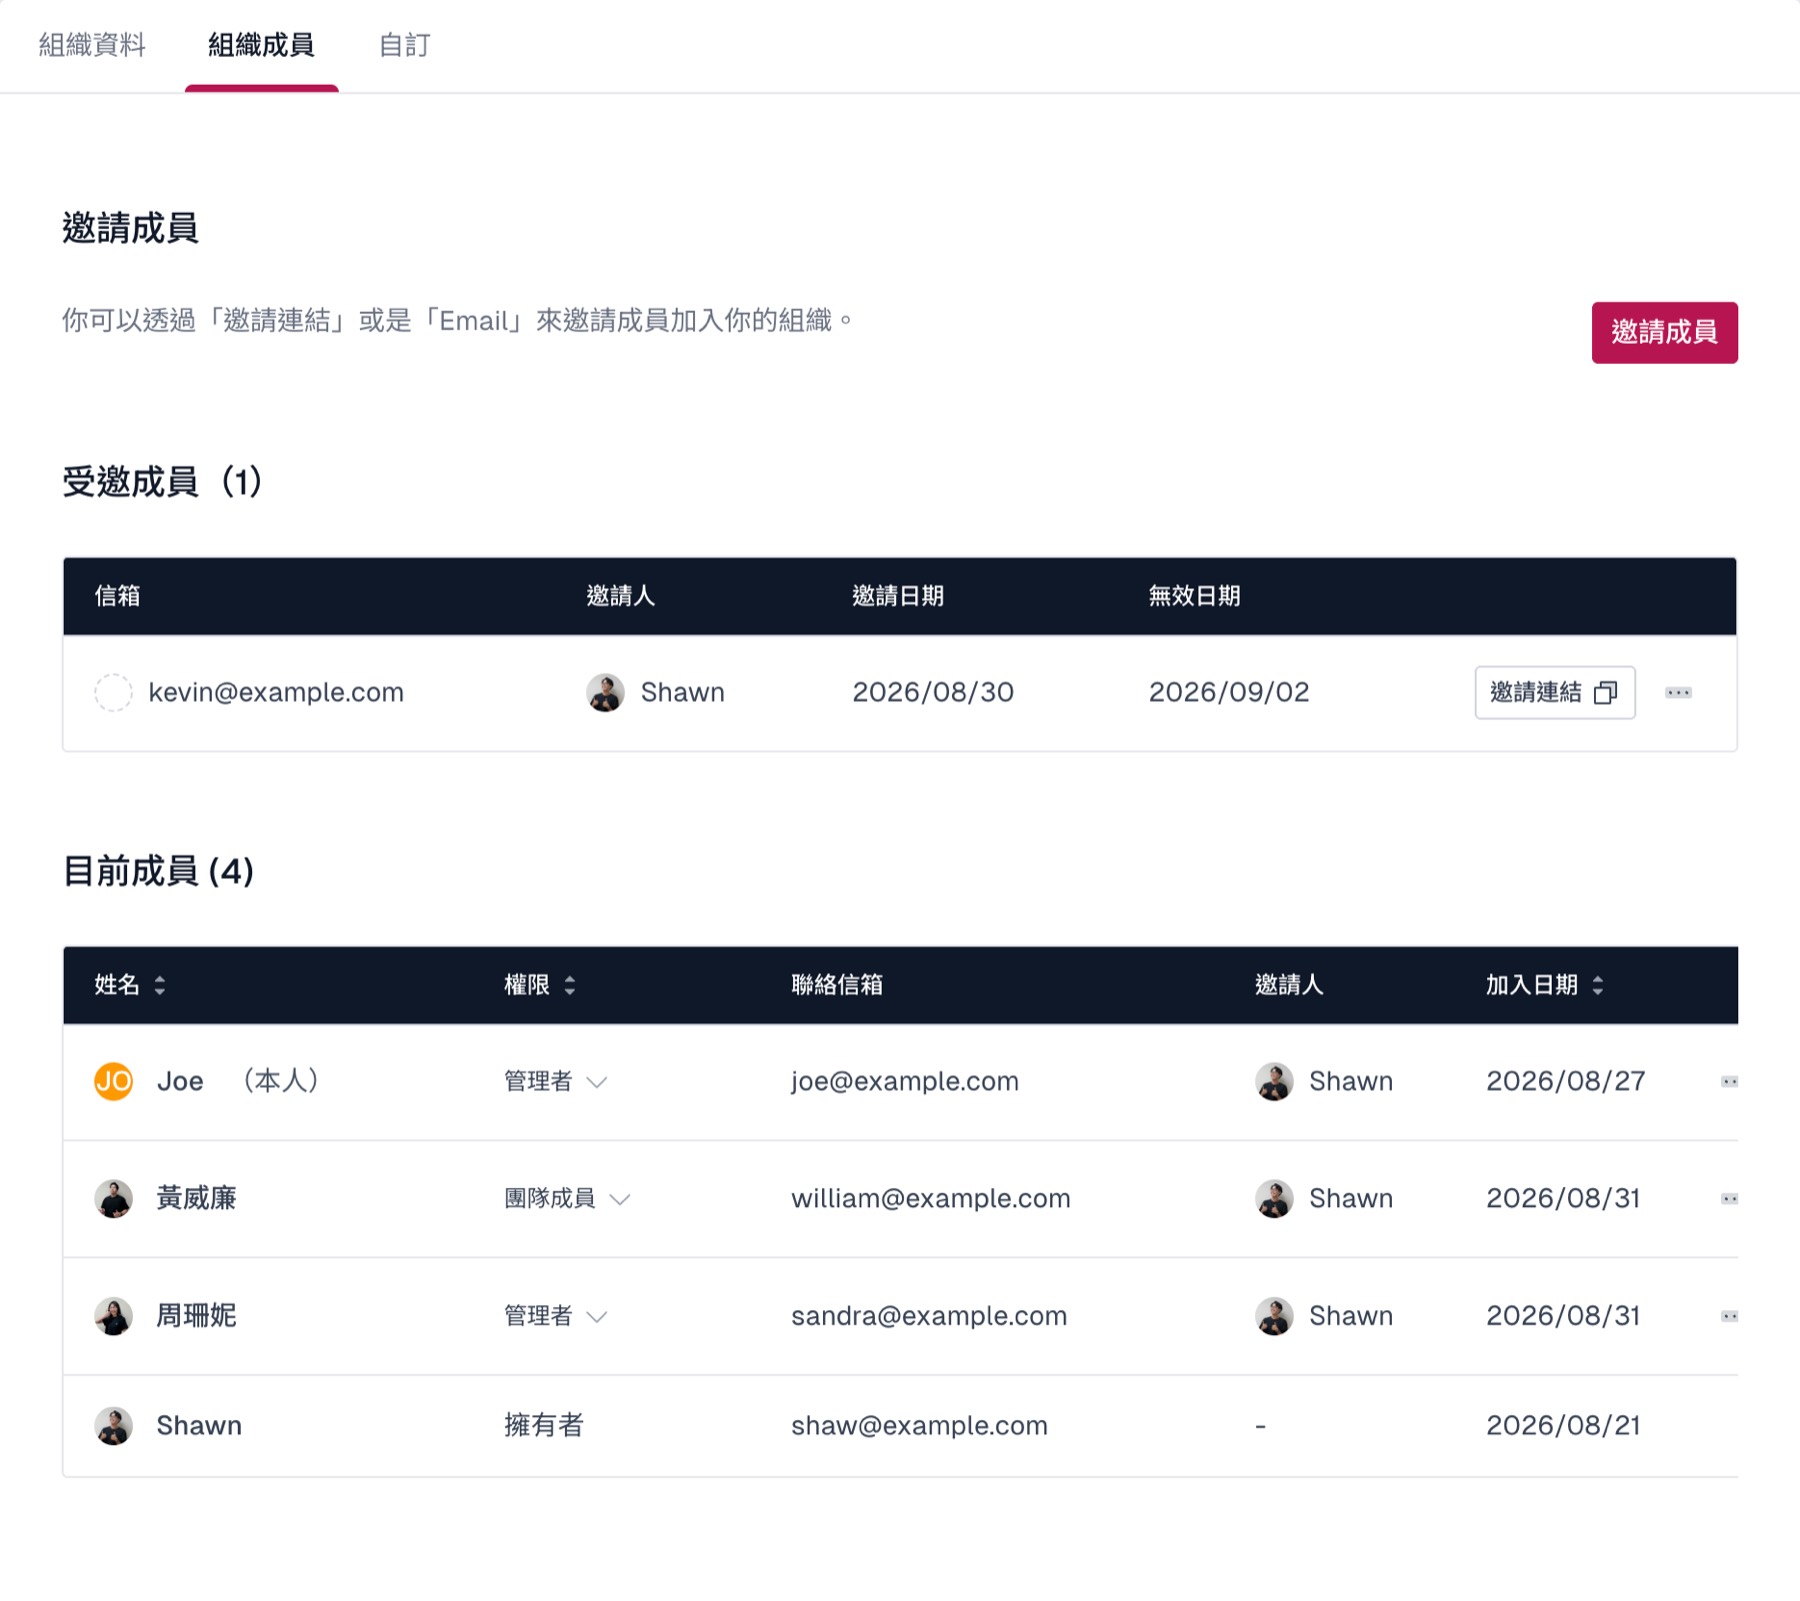
Task: Select the 組織成員 tab
Action: pyautogui.click(x=261, y=45)
